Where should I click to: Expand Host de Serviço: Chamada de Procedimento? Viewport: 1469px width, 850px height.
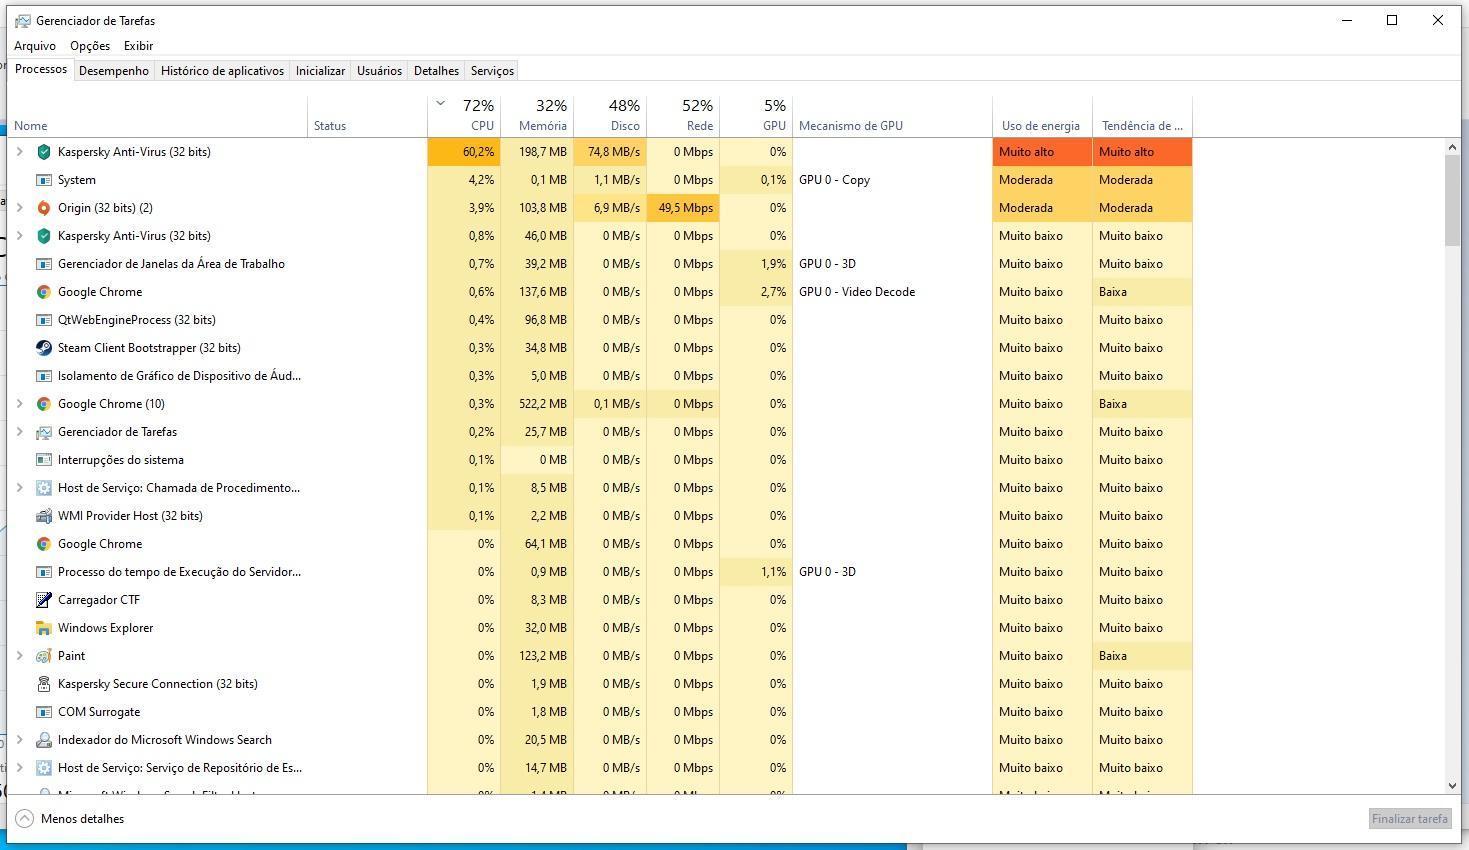[x=19, y=488]
